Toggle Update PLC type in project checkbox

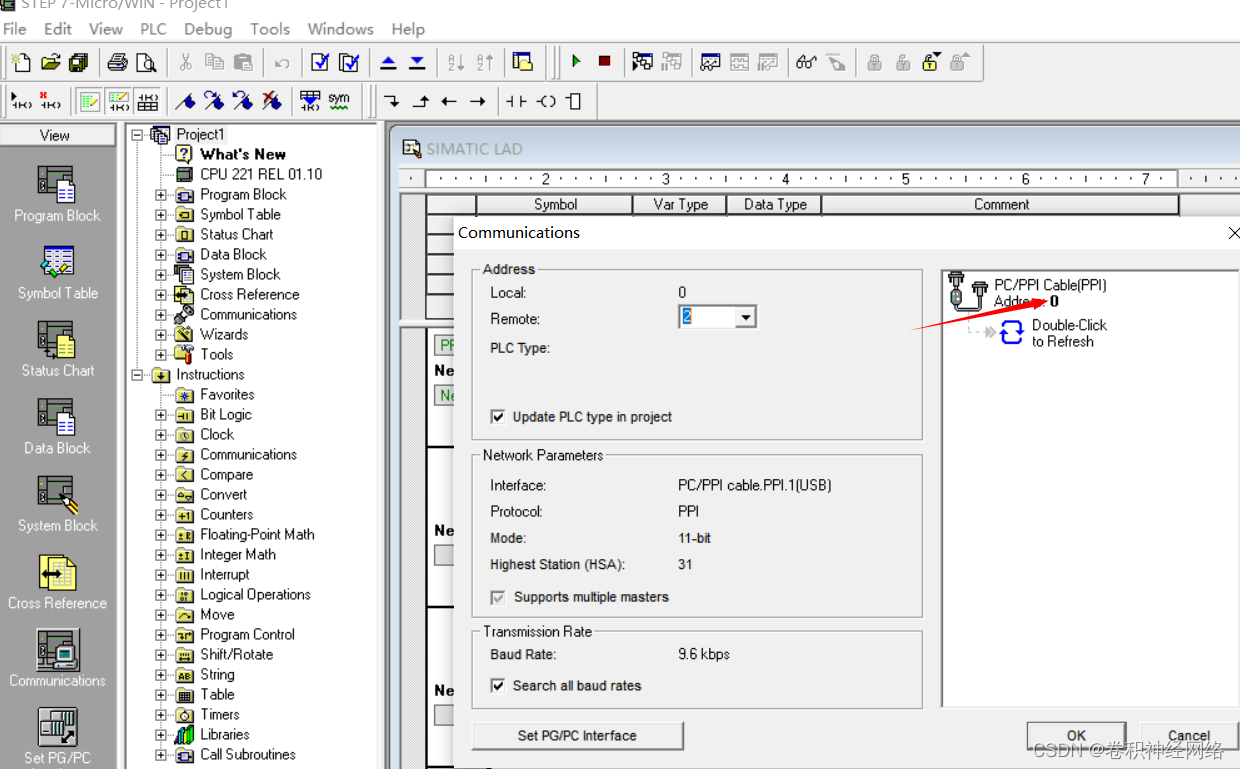coord(497,417)
